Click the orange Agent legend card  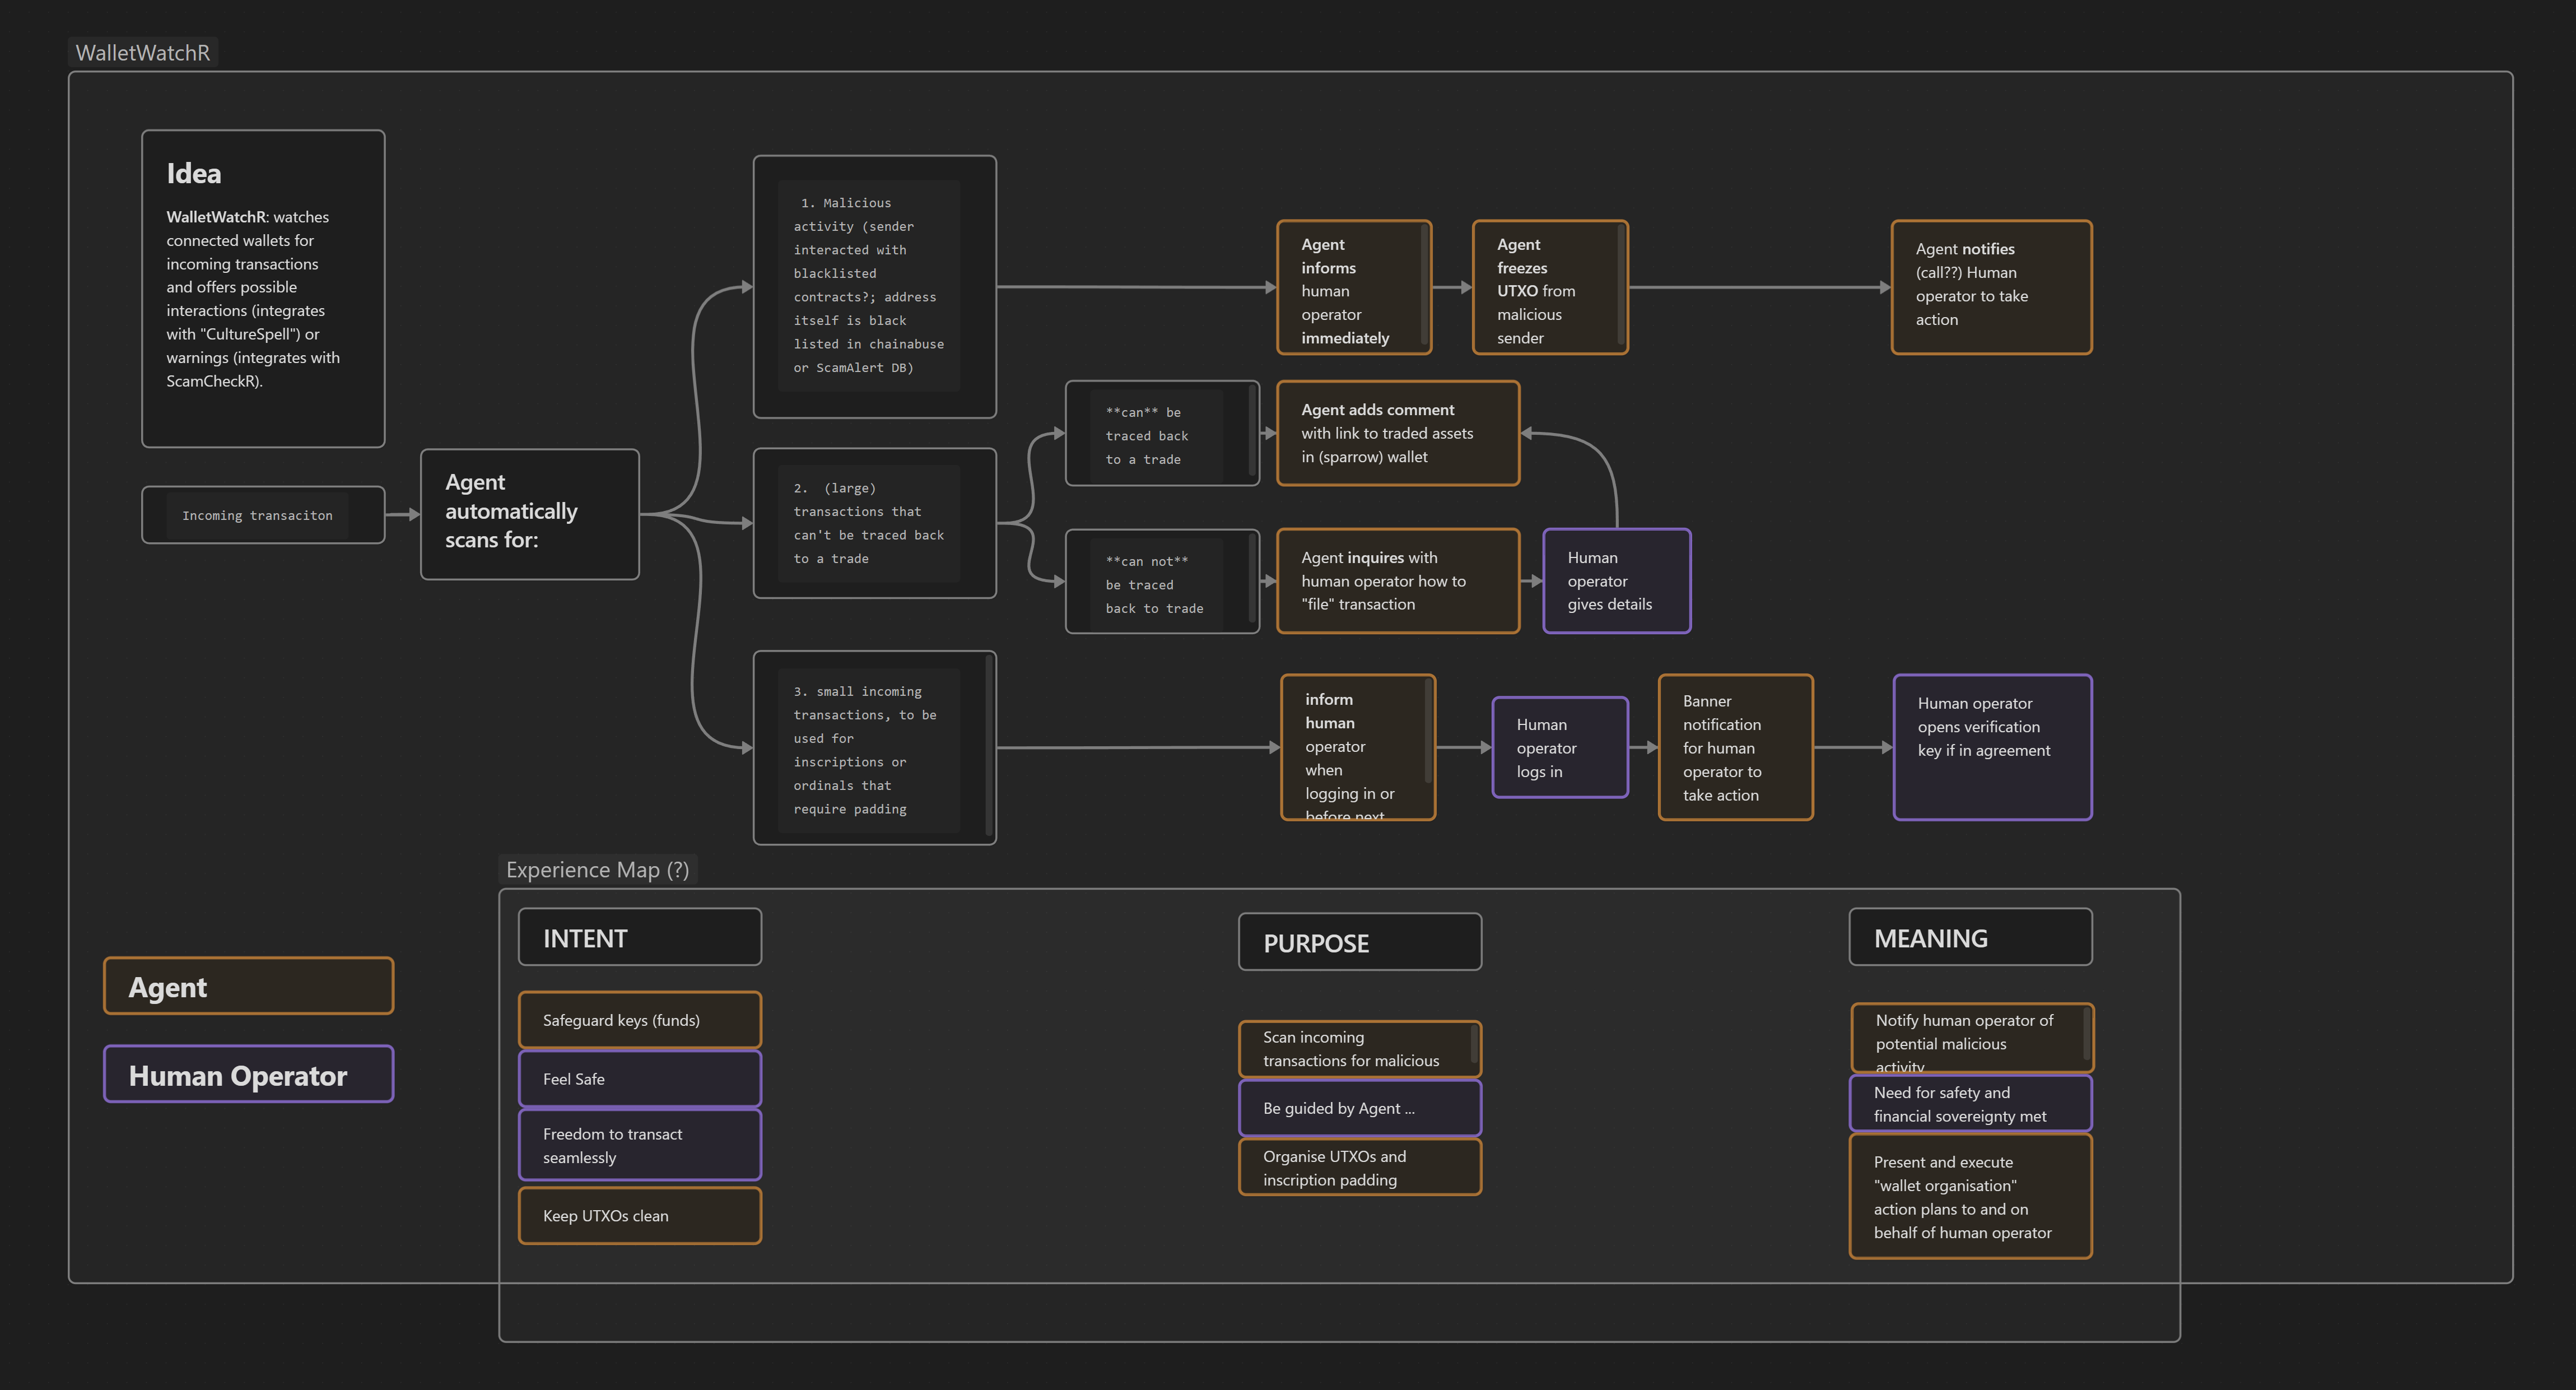(248, 987)
